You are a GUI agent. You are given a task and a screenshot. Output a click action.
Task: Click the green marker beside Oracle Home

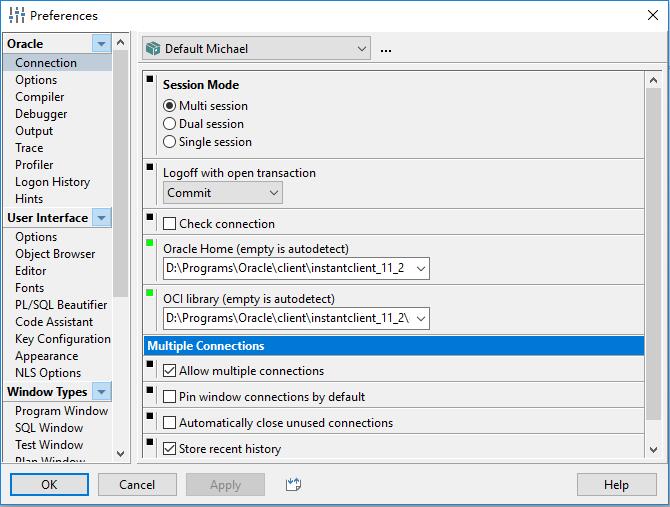(151, 243)
